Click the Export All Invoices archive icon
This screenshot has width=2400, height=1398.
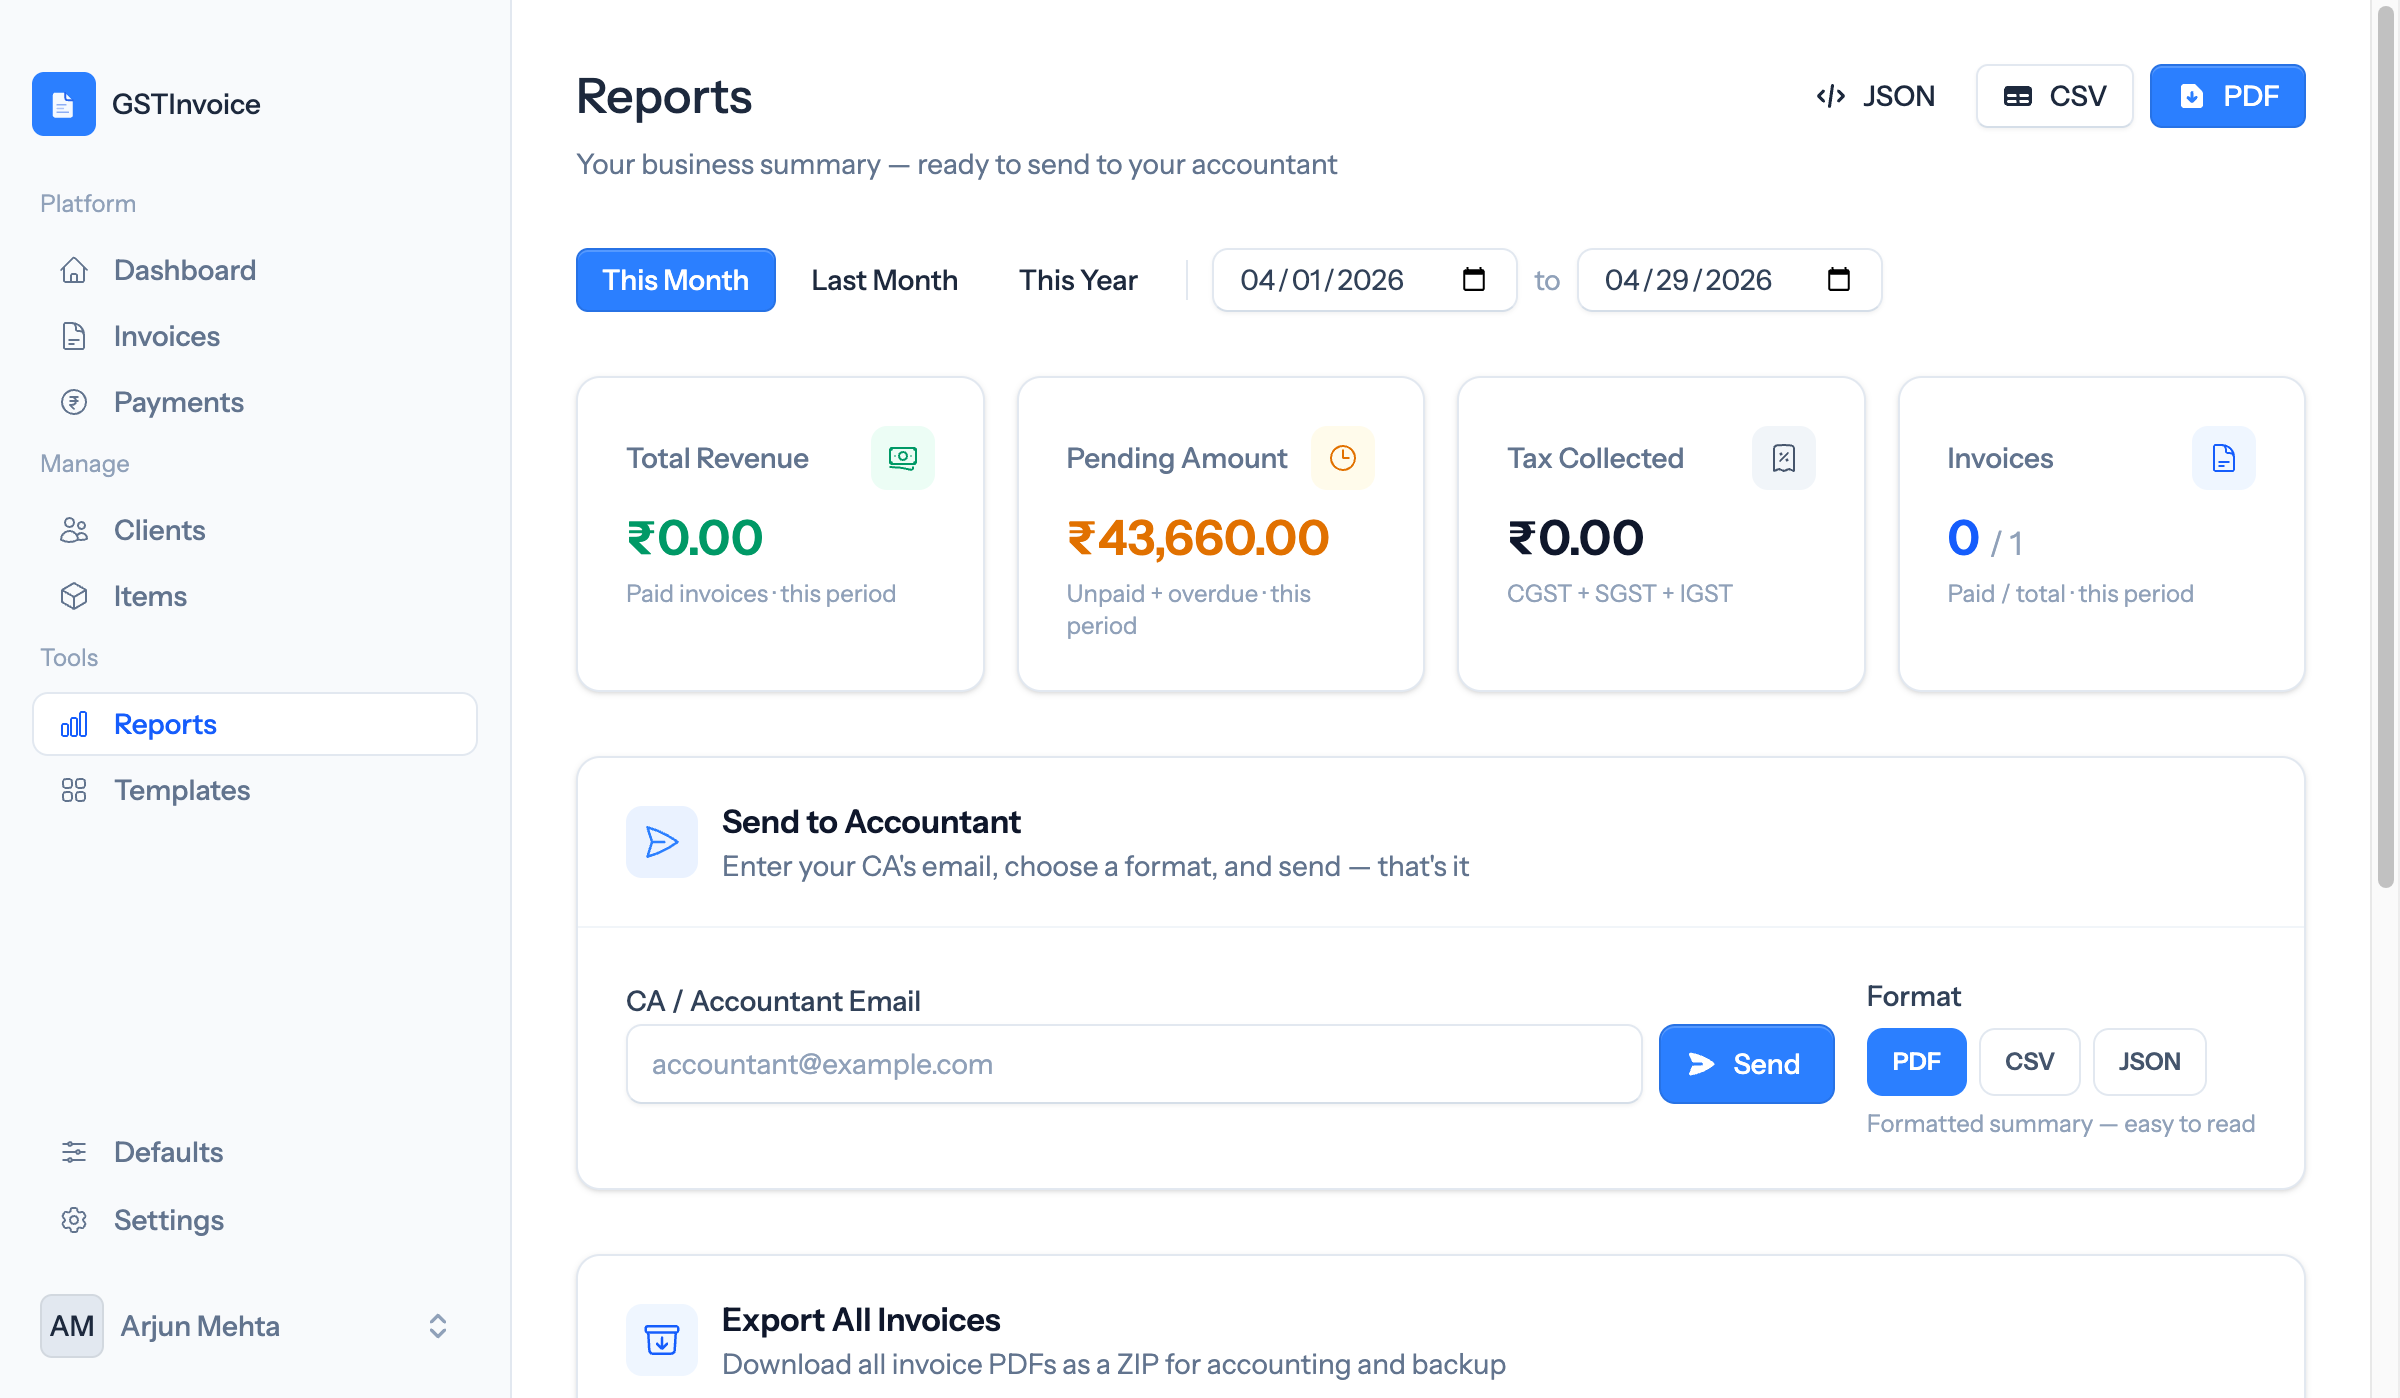[662, 1340]
